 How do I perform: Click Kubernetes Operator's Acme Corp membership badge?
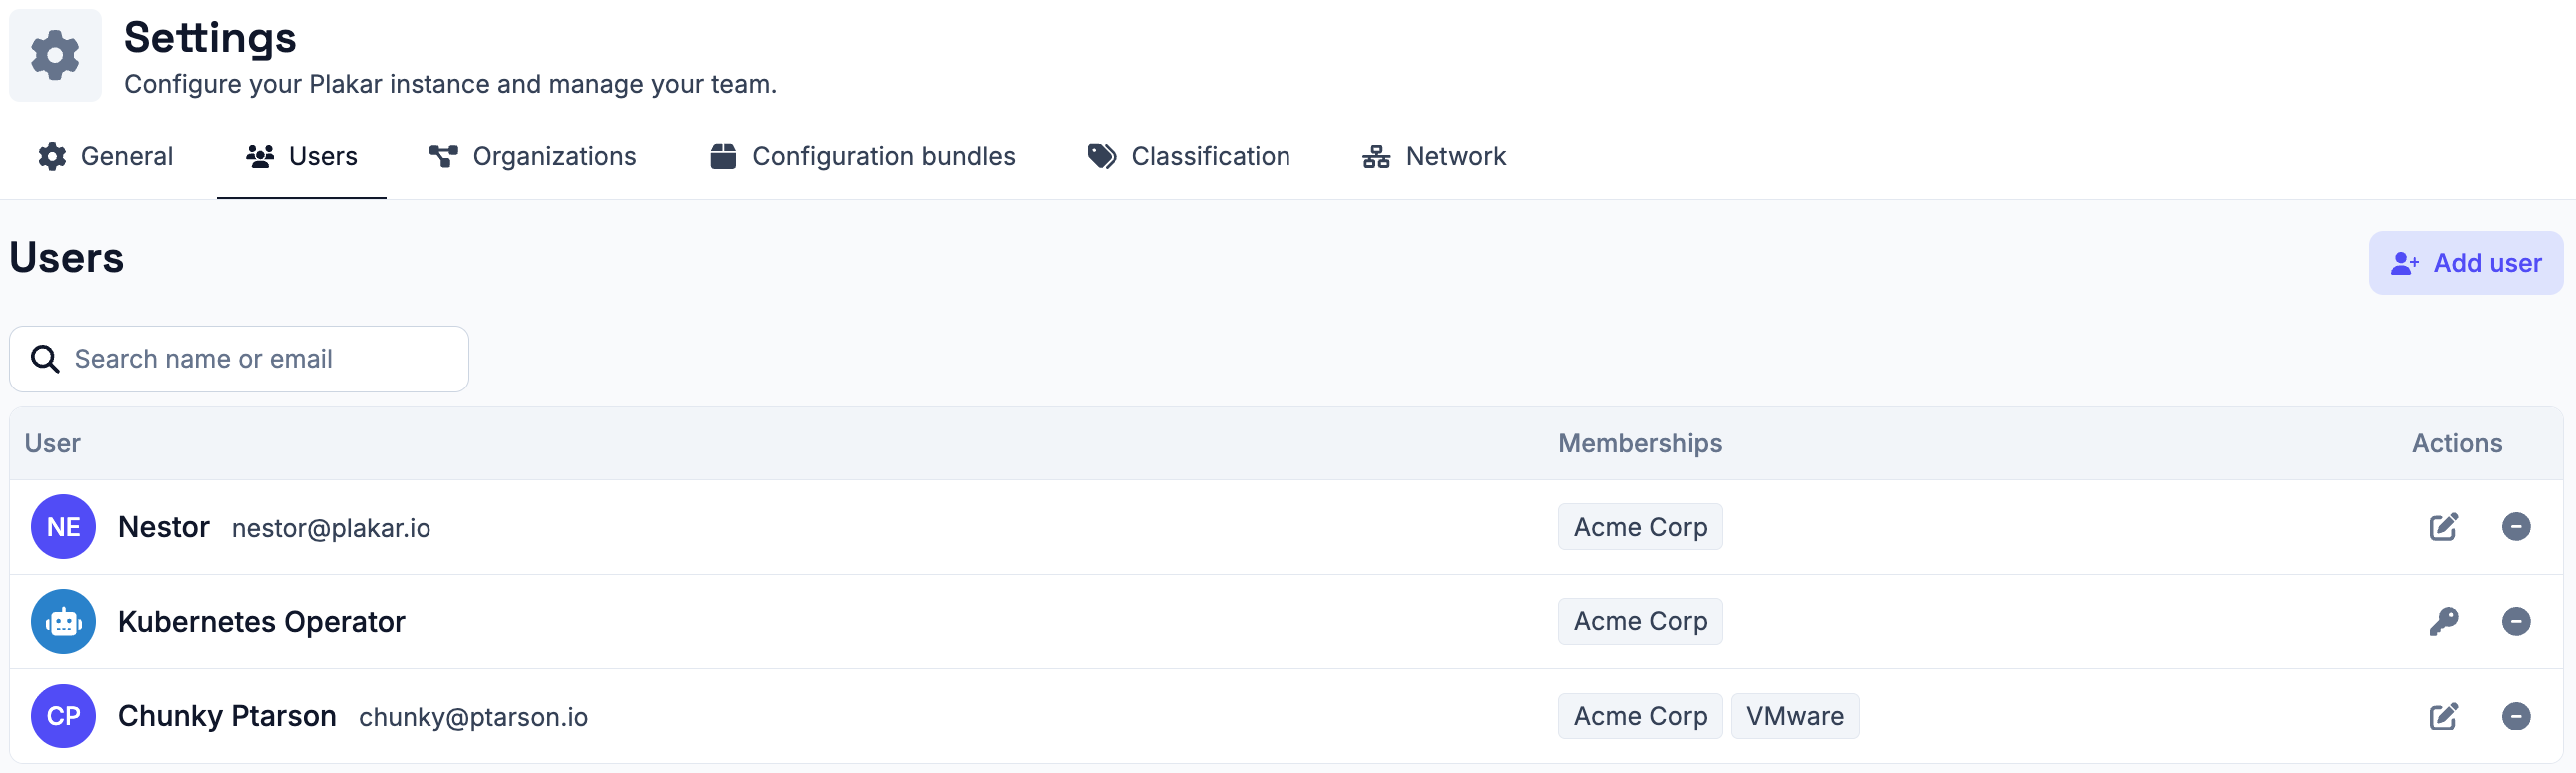tap(1640, 622)
